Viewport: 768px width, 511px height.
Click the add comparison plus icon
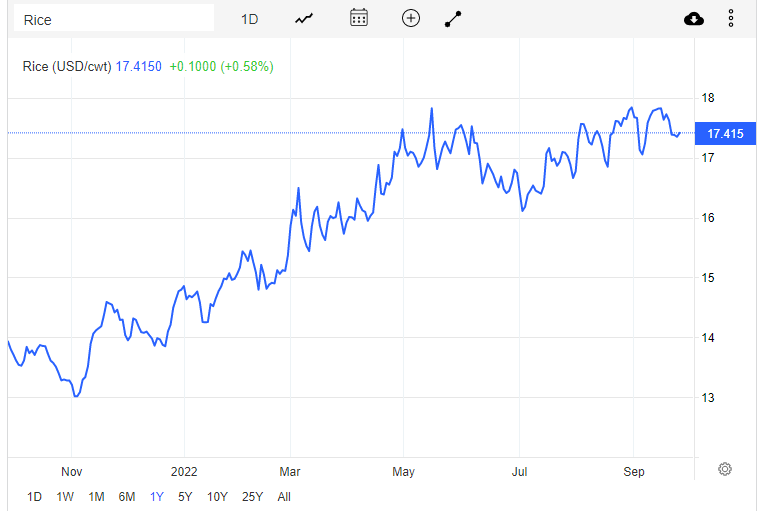(x=410, y=19)
